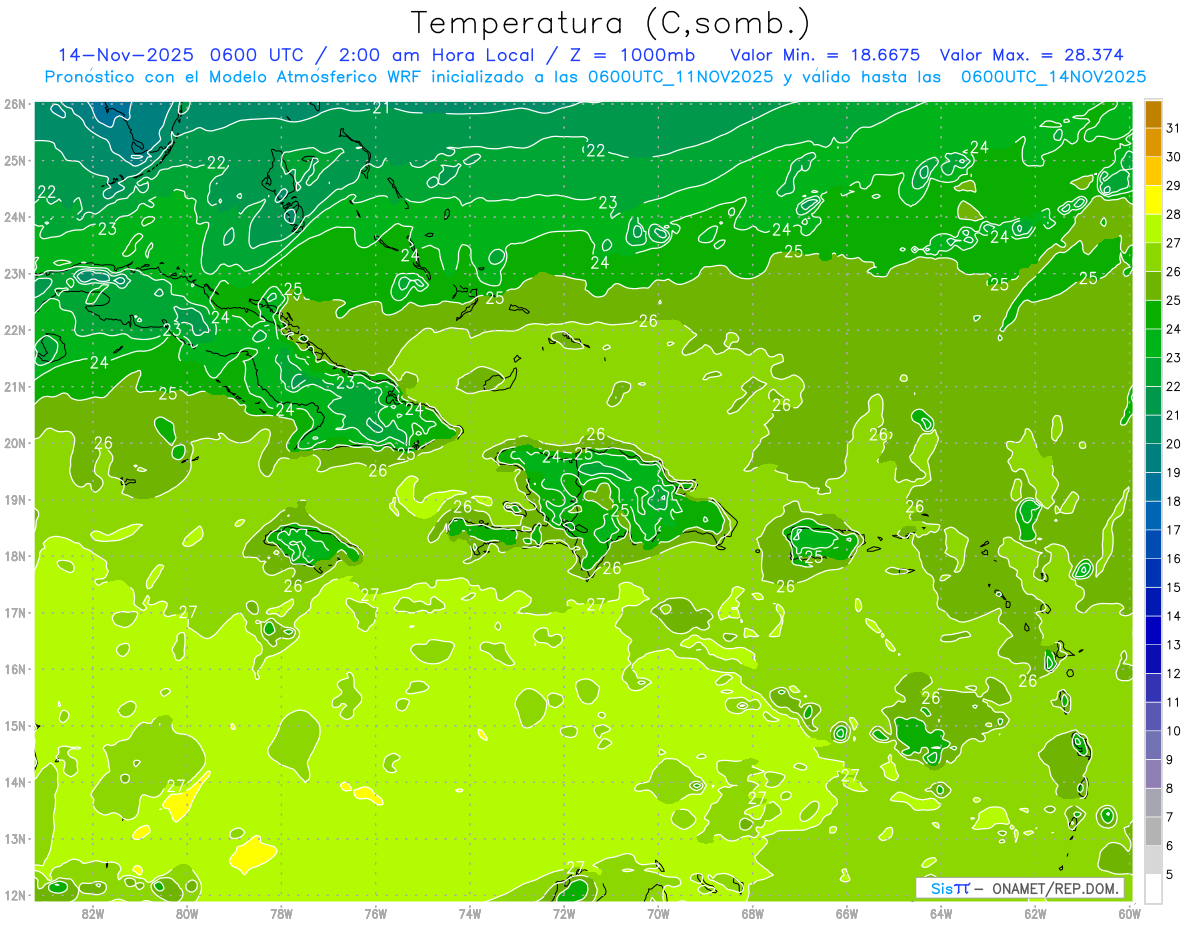
Task: Click the 'ONAMET/REP.DOM.' logo label
Action: tap(1057, 888)
